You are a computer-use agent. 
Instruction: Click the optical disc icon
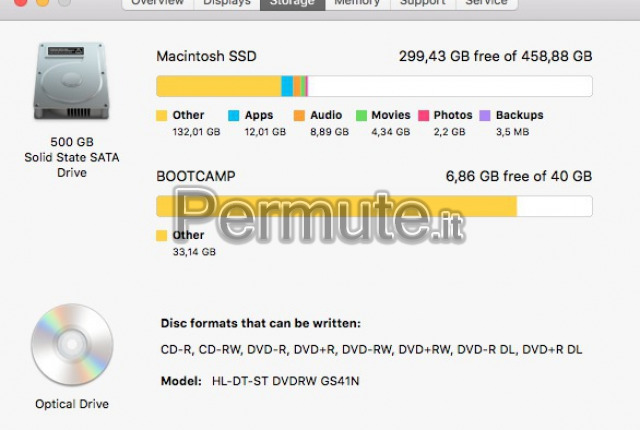[x=72, y=345]
